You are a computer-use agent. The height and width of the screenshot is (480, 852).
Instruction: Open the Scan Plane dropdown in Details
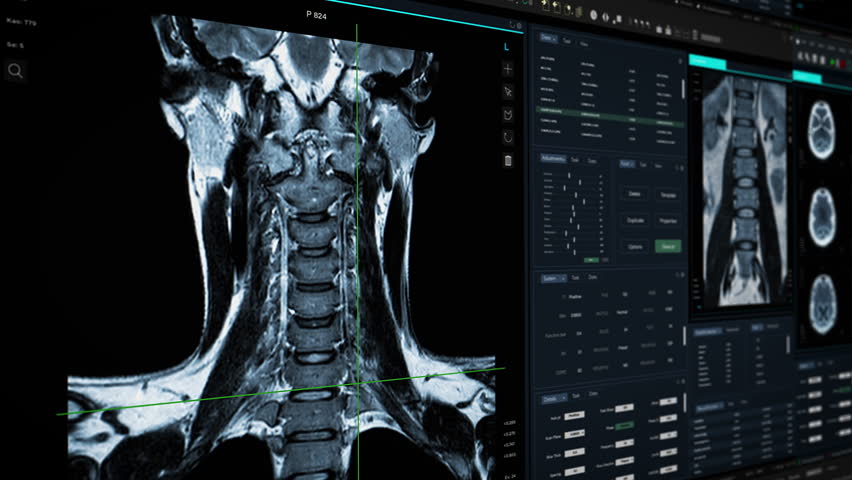click(574, 434)
